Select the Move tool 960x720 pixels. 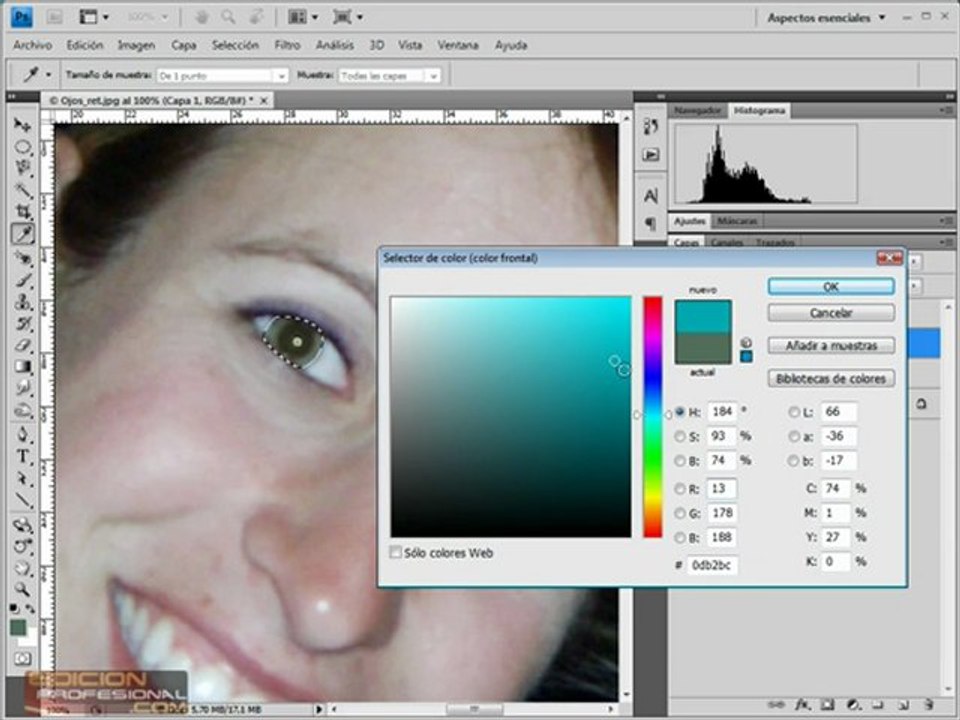click(x=23, y=125)
